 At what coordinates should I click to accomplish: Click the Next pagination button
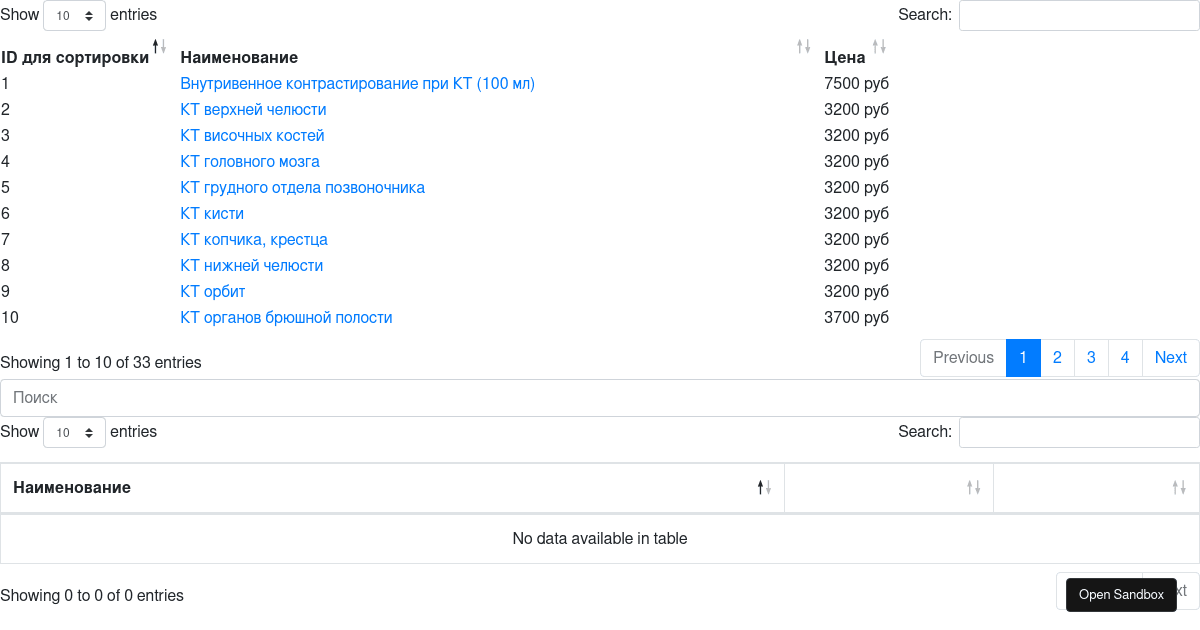click(x=1170, y=357)
